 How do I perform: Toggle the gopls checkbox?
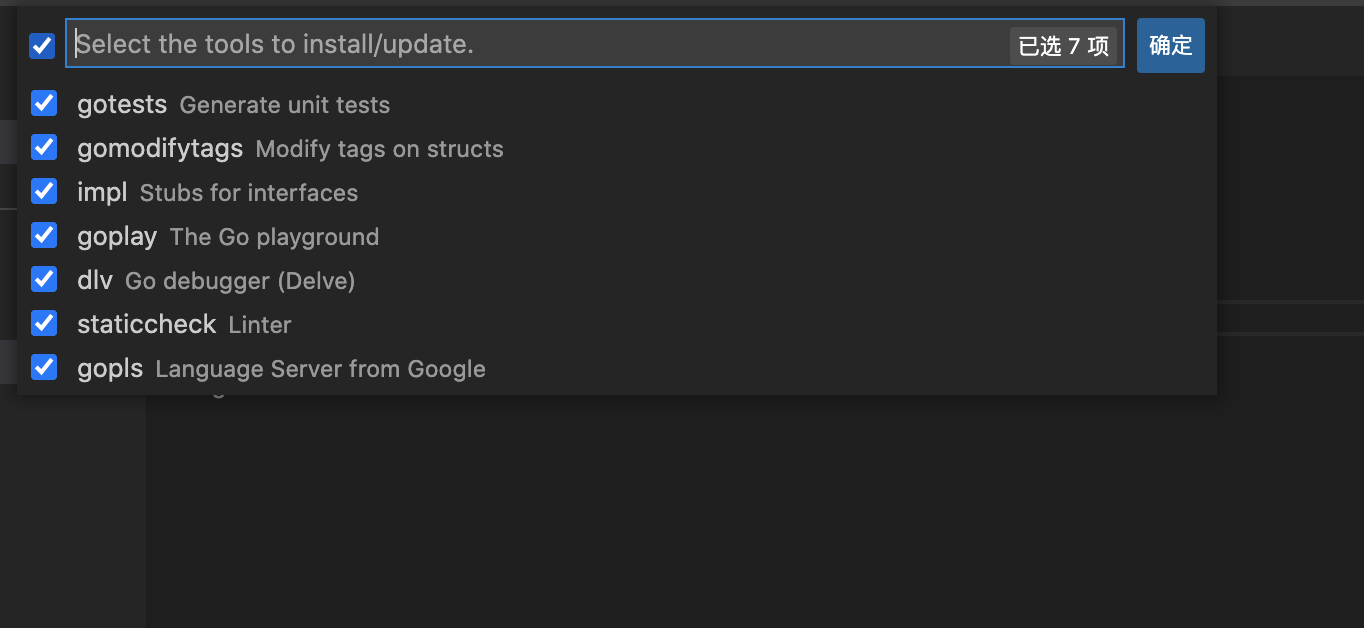tap(44, 367)
